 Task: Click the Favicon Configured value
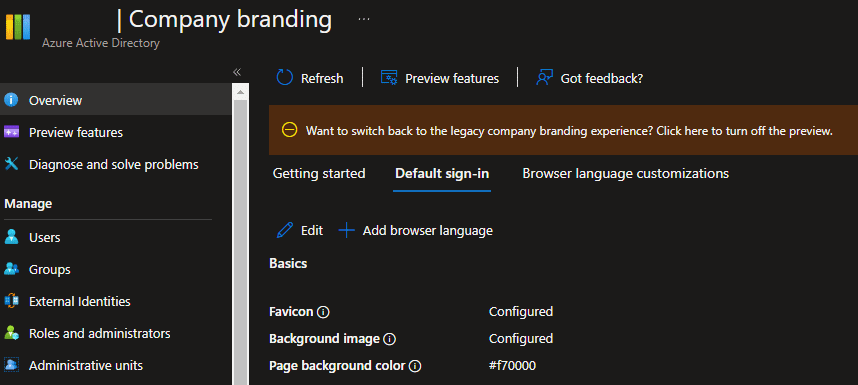[521, 312]
